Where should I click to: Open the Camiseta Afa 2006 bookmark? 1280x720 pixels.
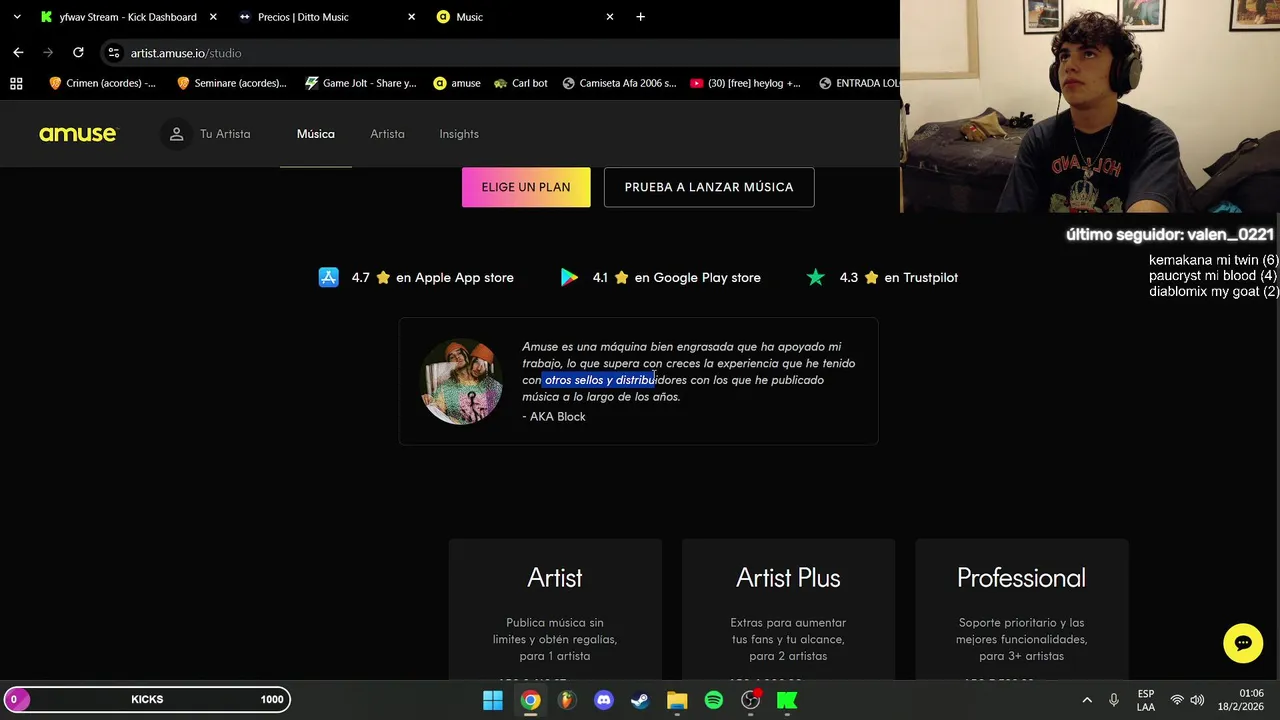(x=619, y=83)
